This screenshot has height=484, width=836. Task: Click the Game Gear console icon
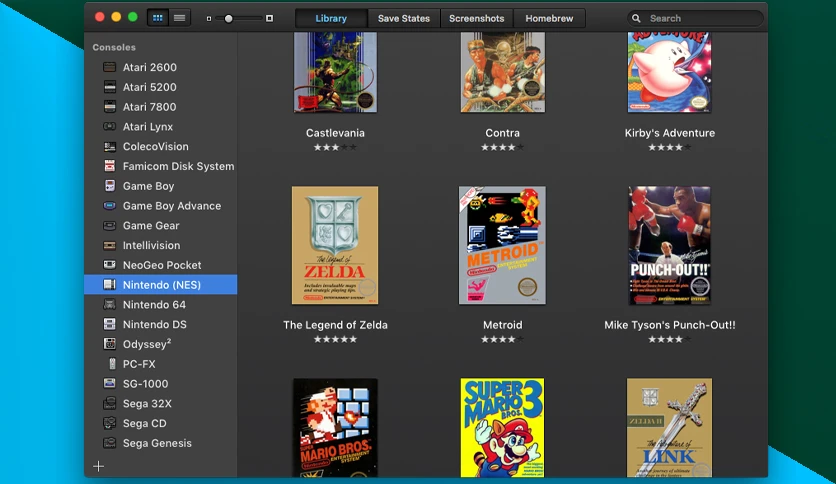coord(109,225)
